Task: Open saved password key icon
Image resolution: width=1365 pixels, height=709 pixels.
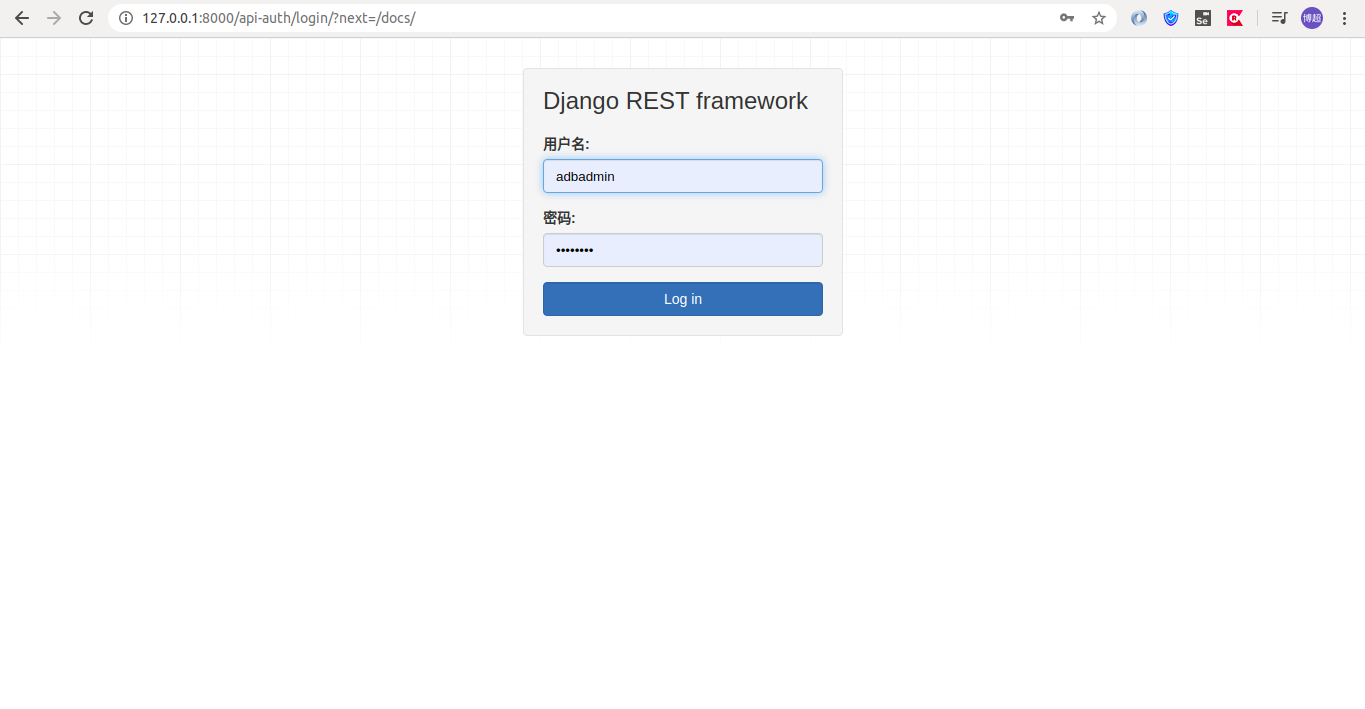Action: point(1067,18)
